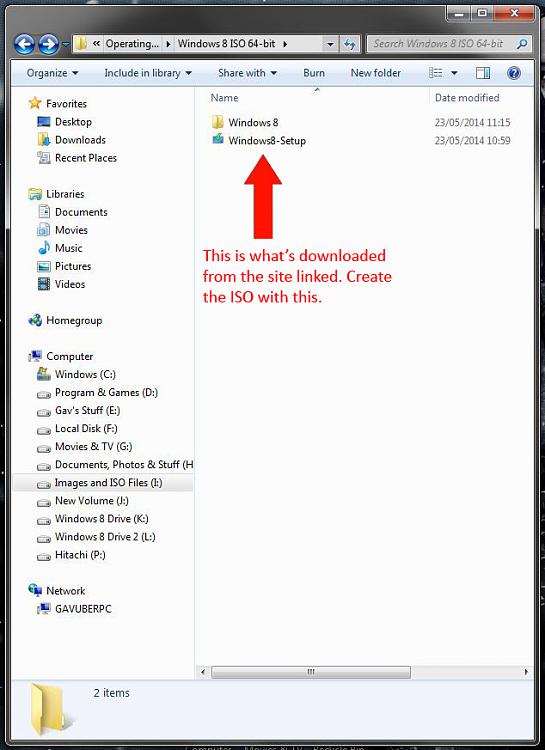Screen dimensions: 545x750
Task: Click the Windows 8 ISO 64-bit breadcrumb
Action: tap(226, 44)
